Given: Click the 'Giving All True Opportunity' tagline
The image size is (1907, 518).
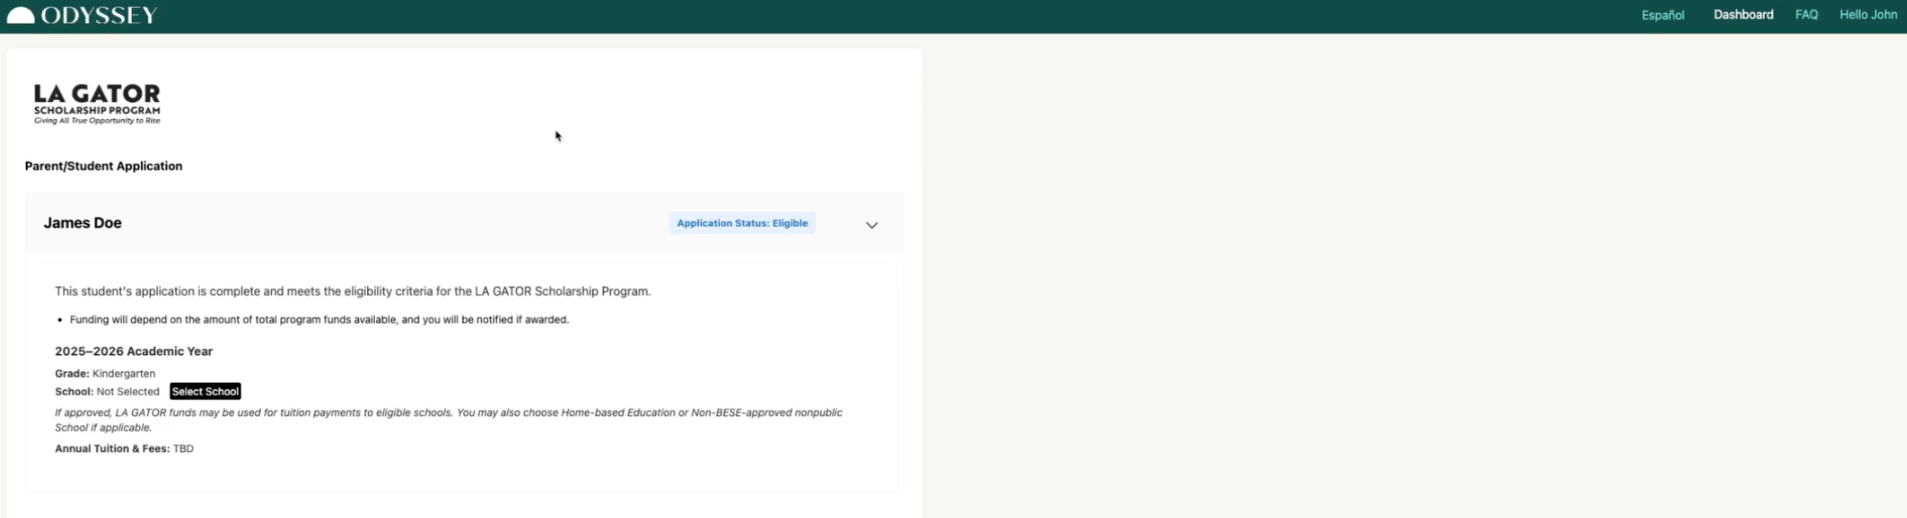Looking at the screenshot, I should point(97,121).
